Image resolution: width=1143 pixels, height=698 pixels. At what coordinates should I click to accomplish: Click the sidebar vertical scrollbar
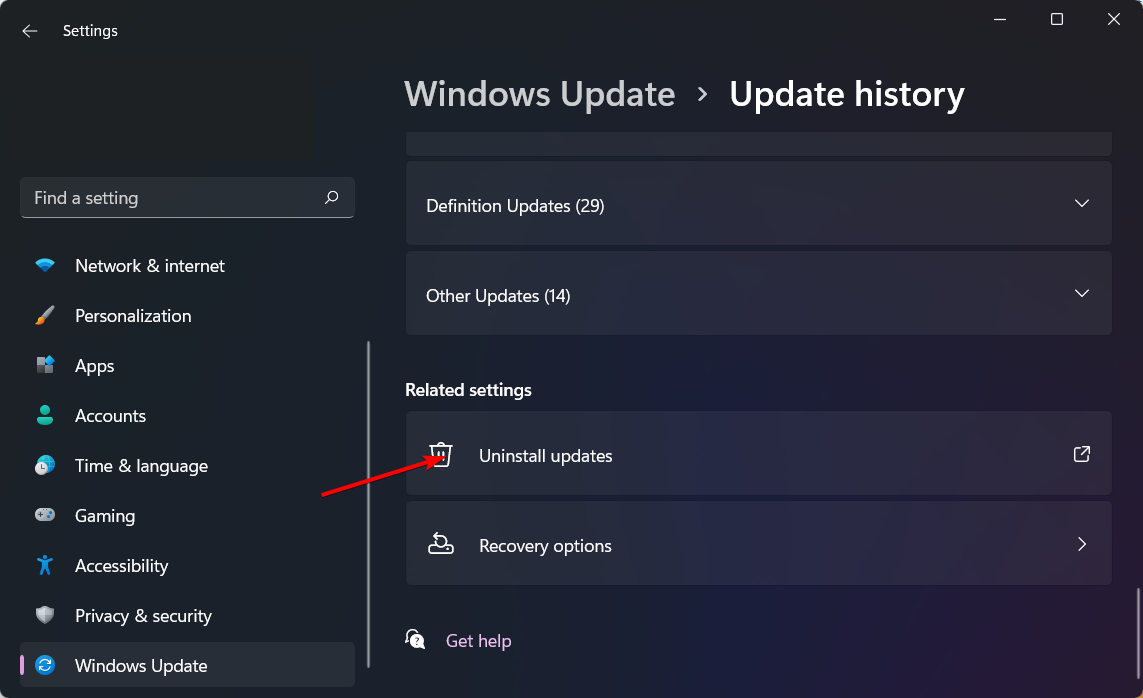pyautogui.click(x=369, y=500)
